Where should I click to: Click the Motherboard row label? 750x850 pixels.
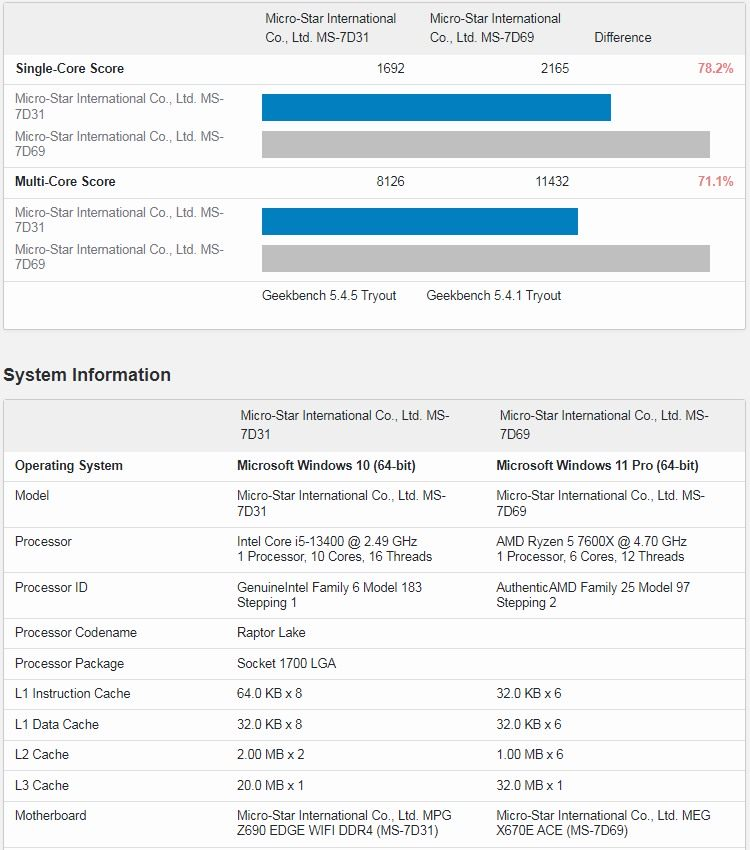pyautogui.click(x=50, y=815)
